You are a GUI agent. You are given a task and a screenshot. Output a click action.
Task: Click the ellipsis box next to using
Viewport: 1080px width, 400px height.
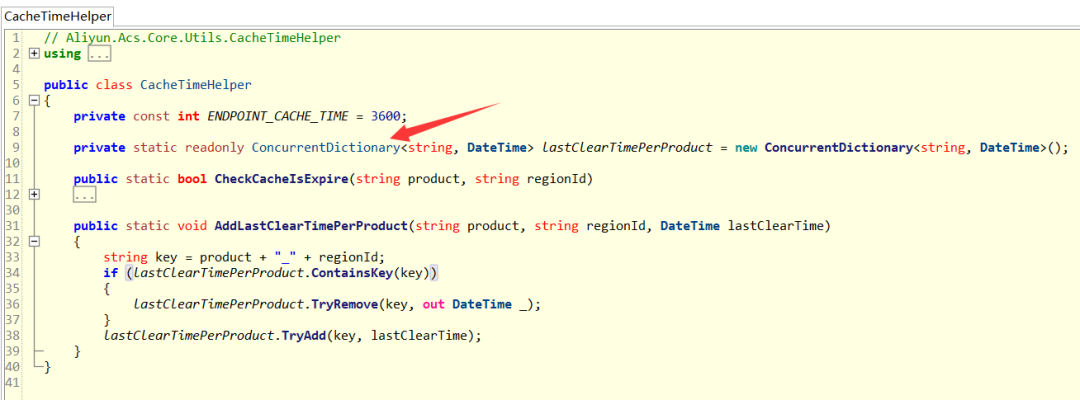click(x=99, y=54)
